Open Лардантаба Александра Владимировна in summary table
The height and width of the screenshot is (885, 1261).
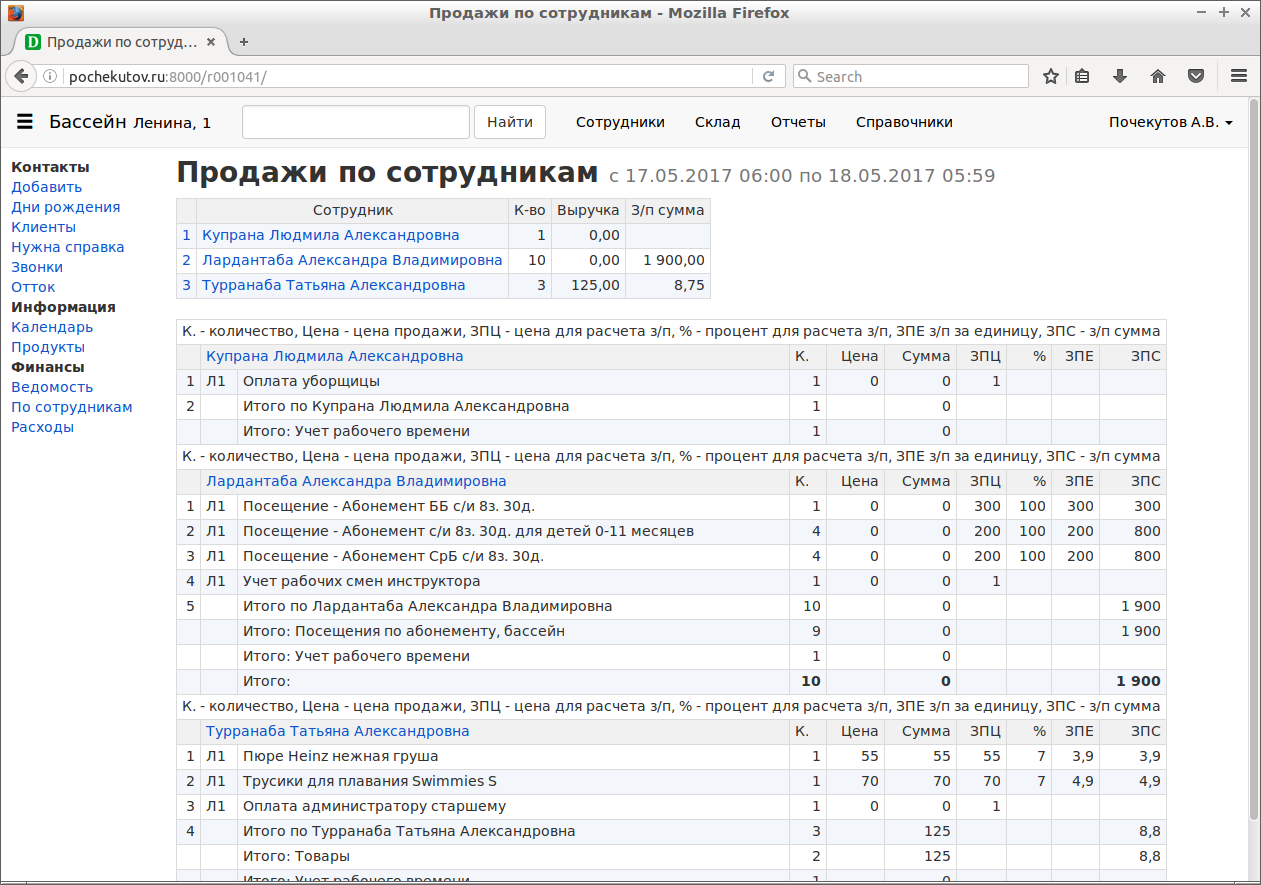click(352, 260)
